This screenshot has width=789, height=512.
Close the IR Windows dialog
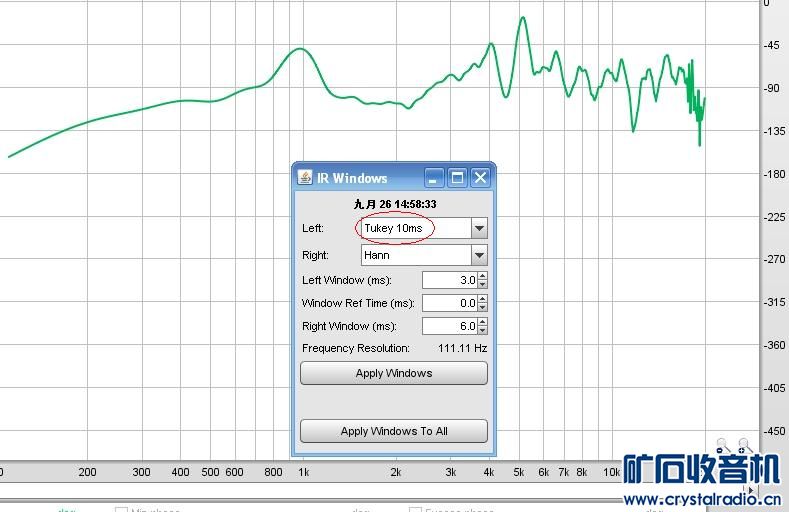point(481,178)
